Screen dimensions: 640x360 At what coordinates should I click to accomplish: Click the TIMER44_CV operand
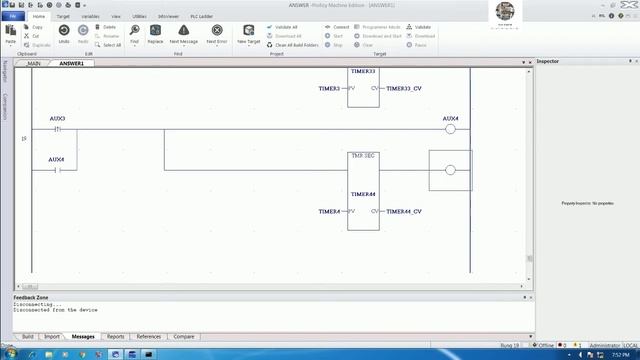404,211
